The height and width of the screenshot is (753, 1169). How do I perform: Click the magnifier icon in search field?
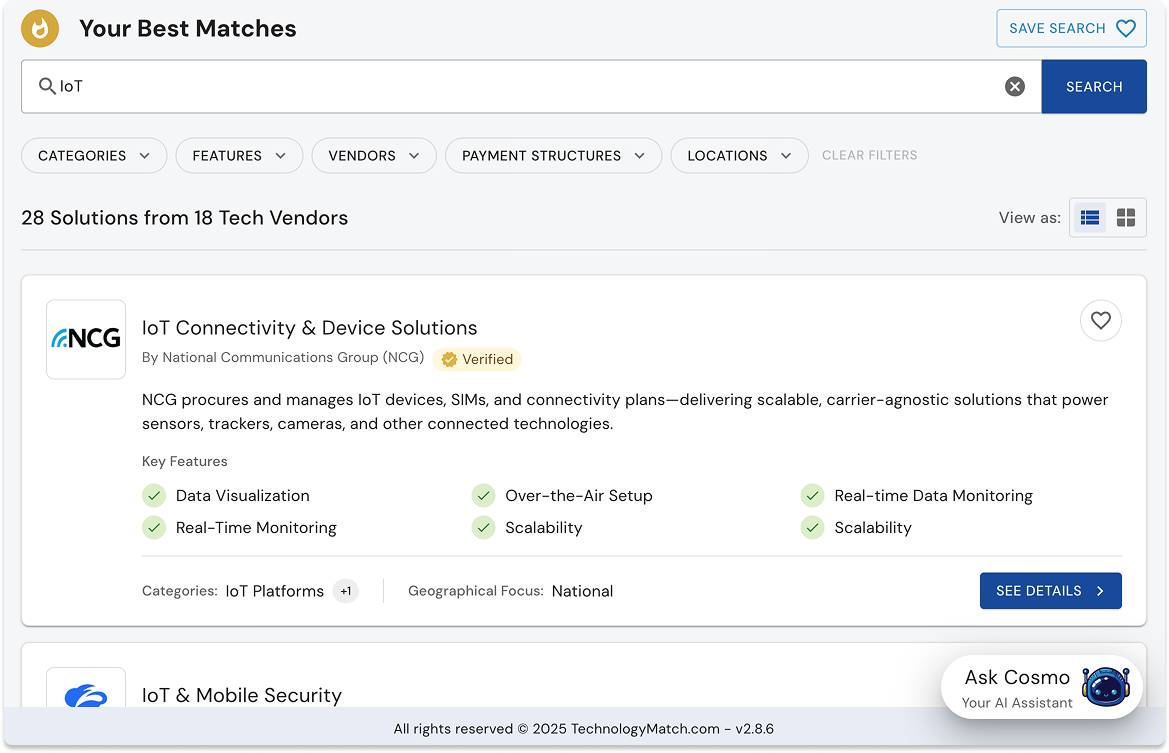47,86
